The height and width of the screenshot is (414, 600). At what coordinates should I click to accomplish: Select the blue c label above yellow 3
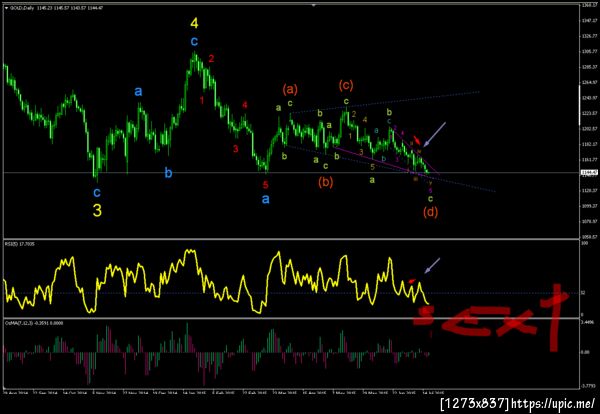(97, 192)
